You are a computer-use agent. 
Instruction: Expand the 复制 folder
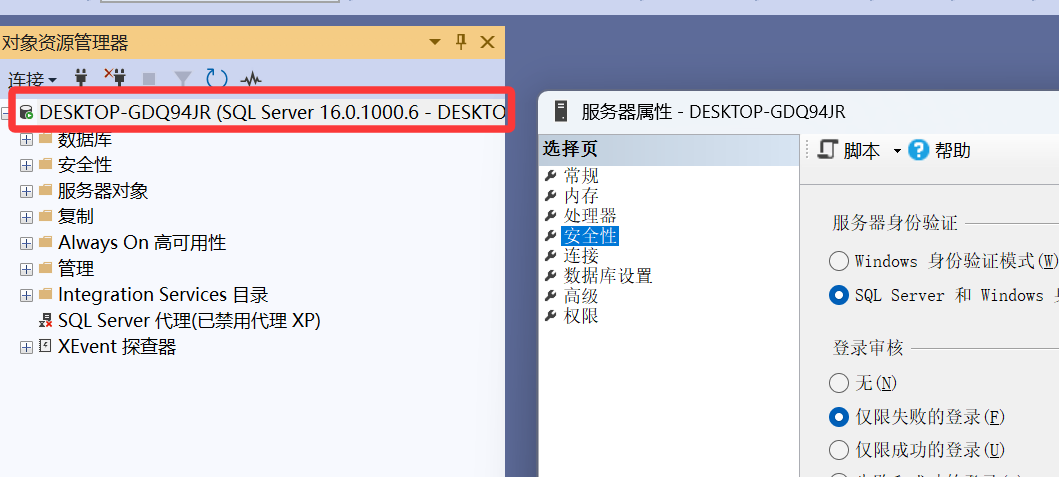[26, 217]
